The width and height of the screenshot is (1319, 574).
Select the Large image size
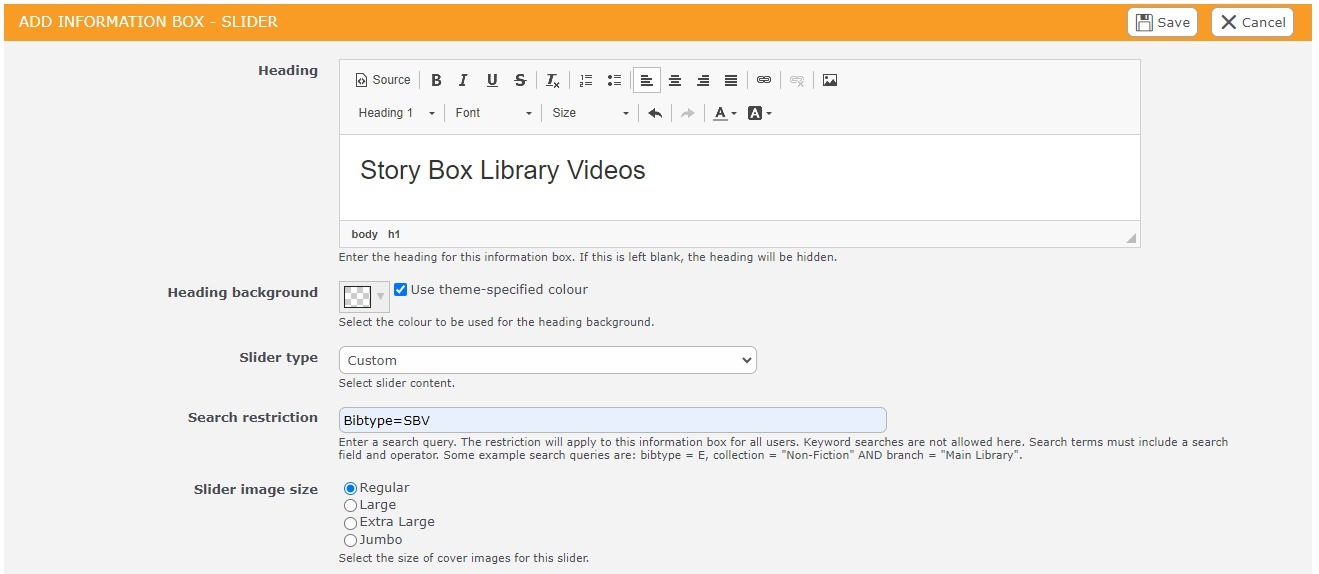tap(350, 505)
